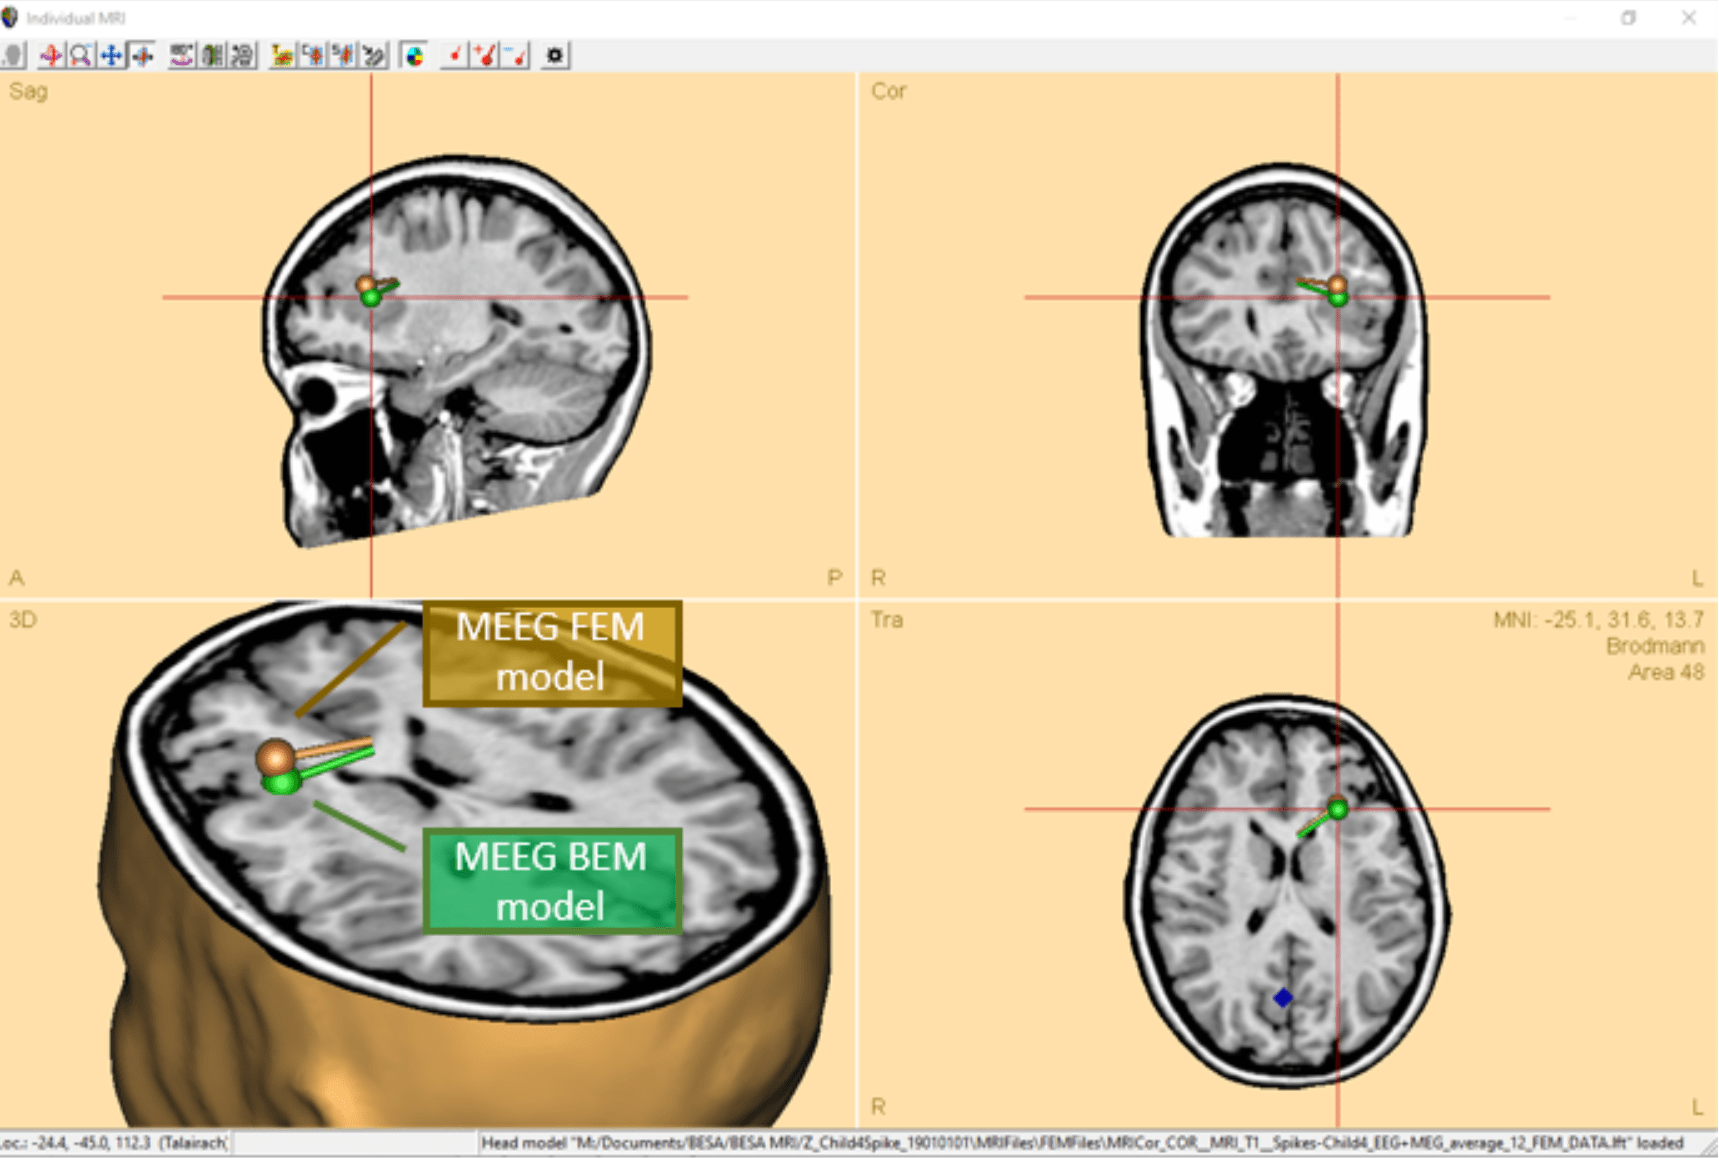Image resolution: width=1719 pixels, height=1158 pixels.
Task: Click the 180° flip view icon
Action: [x=181, y=56]
